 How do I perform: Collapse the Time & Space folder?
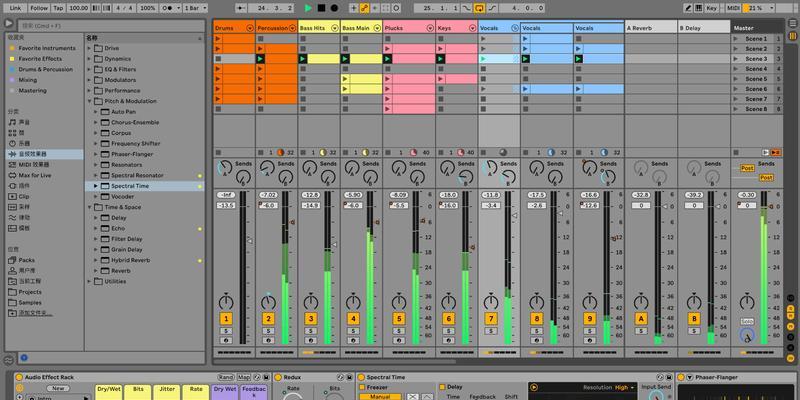click(x=89, y=207)
